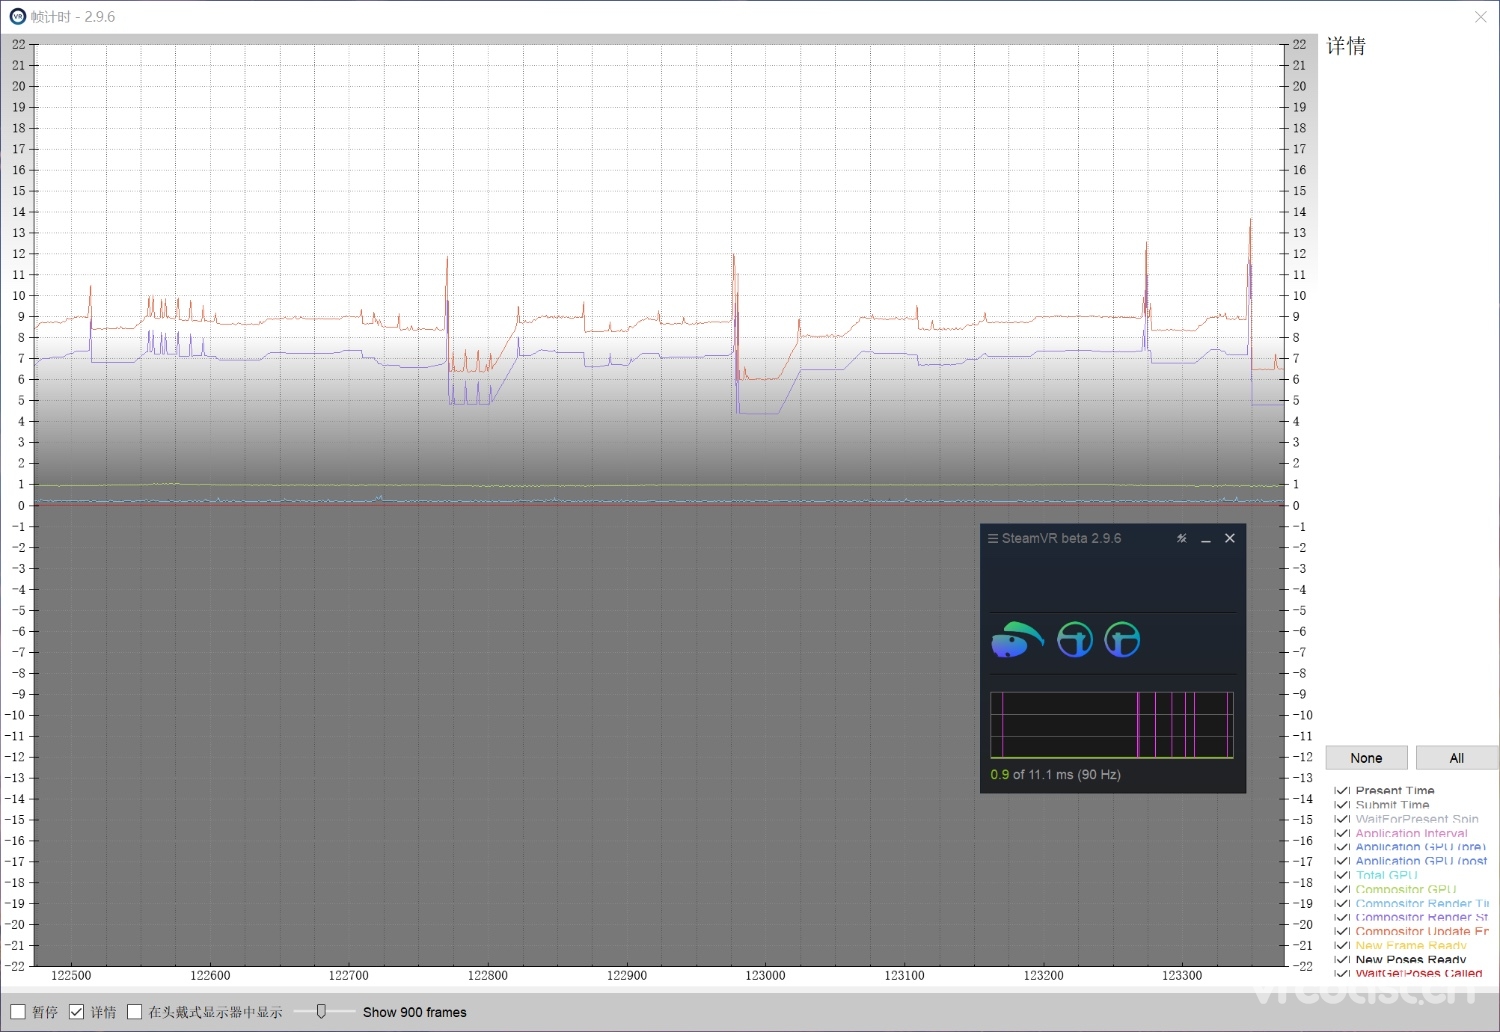
Task: Click the x-axis label 122500
Action: [71, 975]
